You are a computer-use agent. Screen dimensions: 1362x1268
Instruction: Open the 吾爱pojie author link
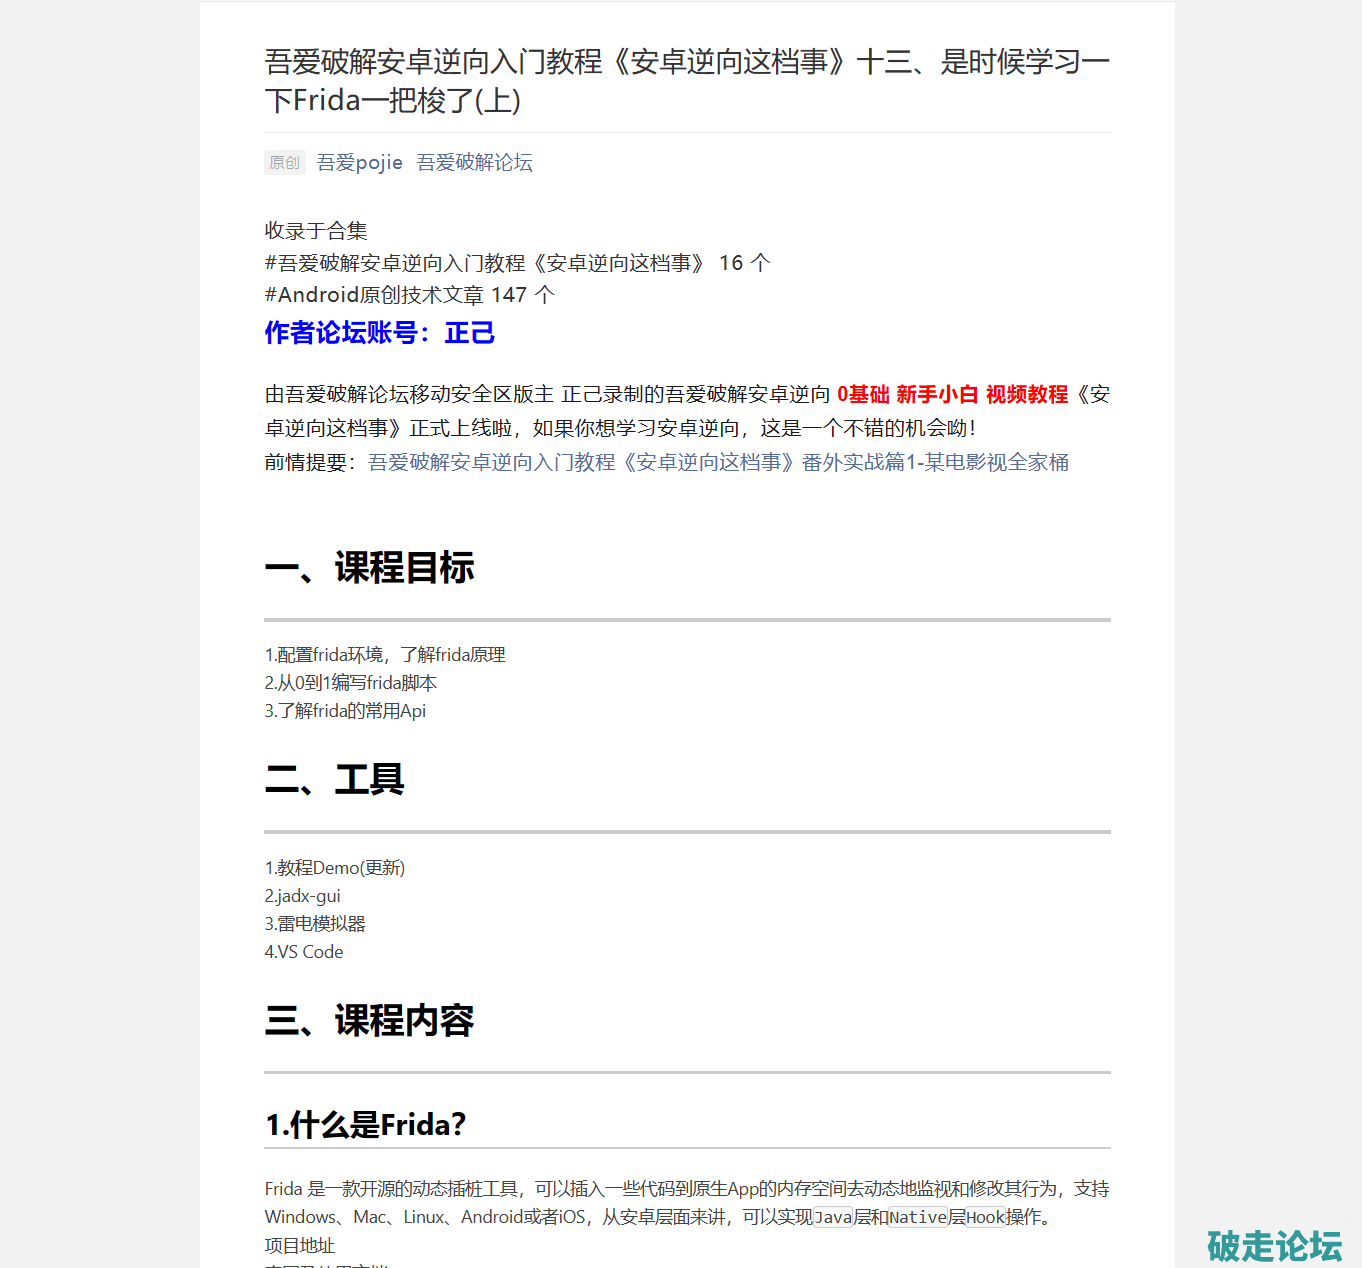359,163
